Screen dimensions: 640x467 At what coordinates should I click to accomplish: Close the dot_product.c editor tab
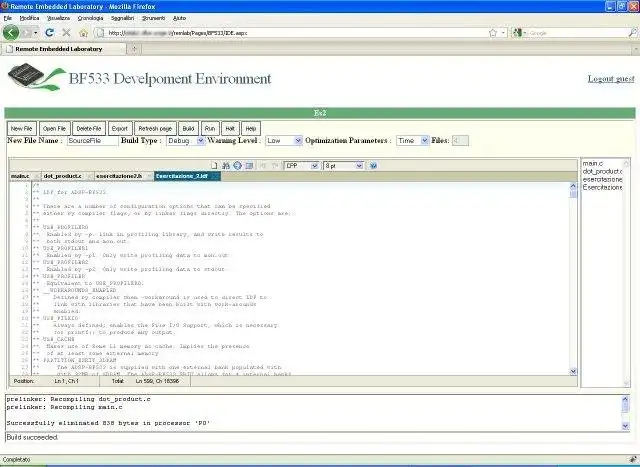tap(89, 176)
